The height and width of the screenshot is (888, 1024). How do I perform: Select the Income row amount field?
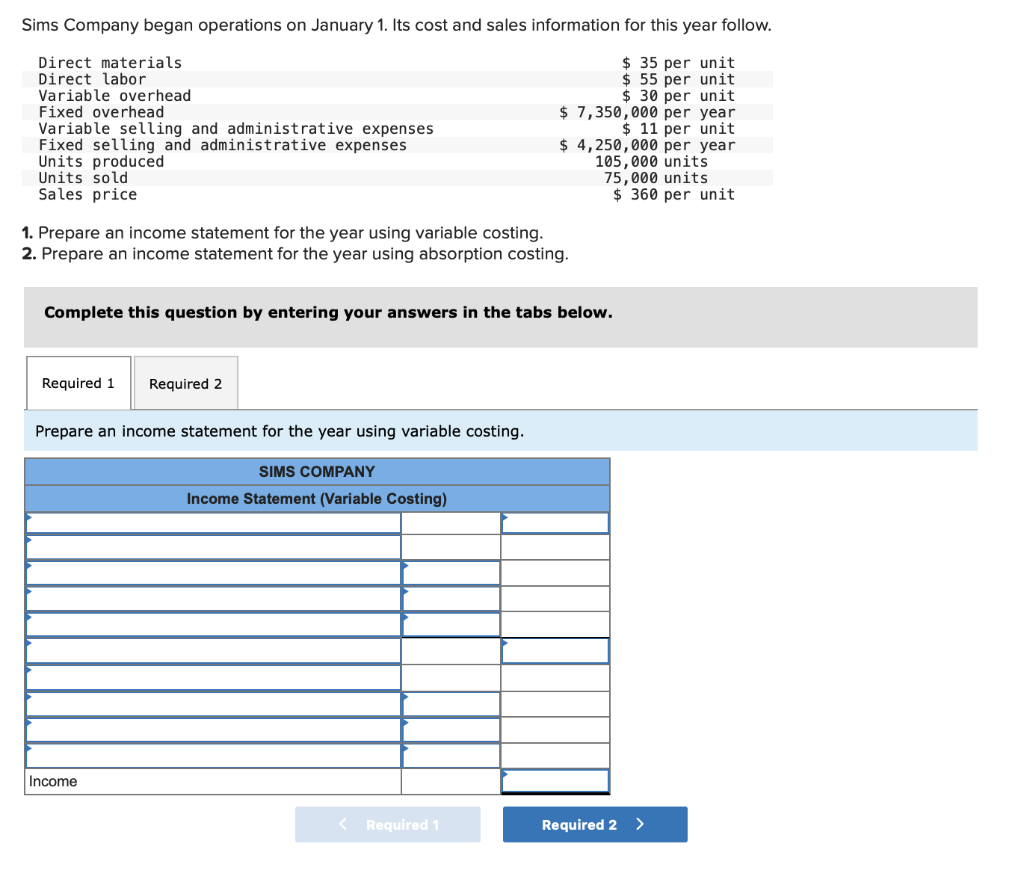555,781
